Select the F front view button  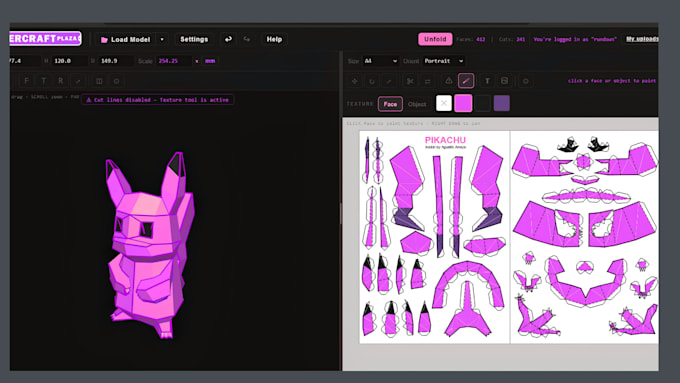click(26, 81)
